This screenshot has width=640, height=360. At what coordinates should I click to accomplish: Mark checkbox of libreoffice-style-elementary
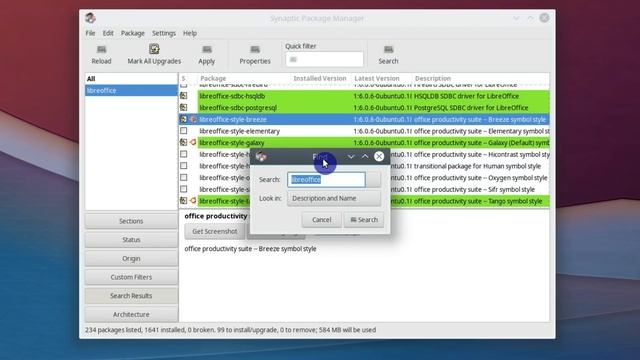click(184, 131)
